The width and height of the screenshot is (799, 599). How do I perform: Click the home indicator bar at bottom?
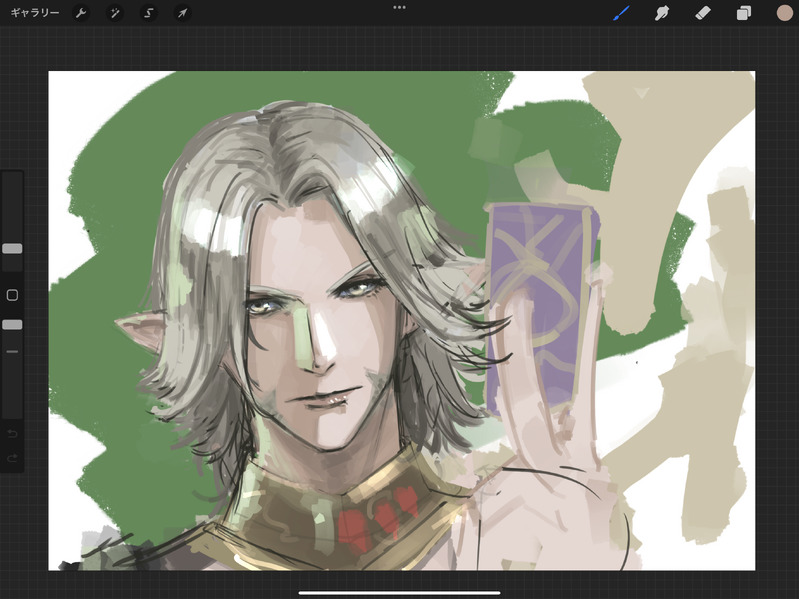coord(400,593)
